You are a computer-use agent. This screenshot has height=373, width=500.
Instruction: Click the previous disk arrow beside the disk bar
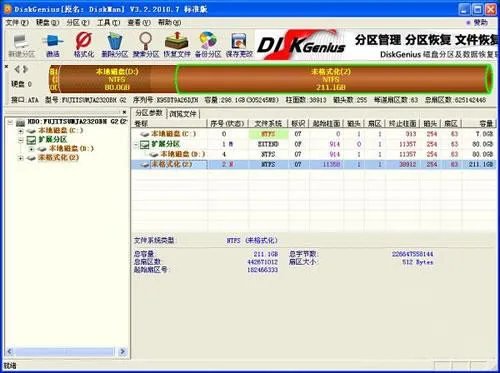[x=17, y=69]
